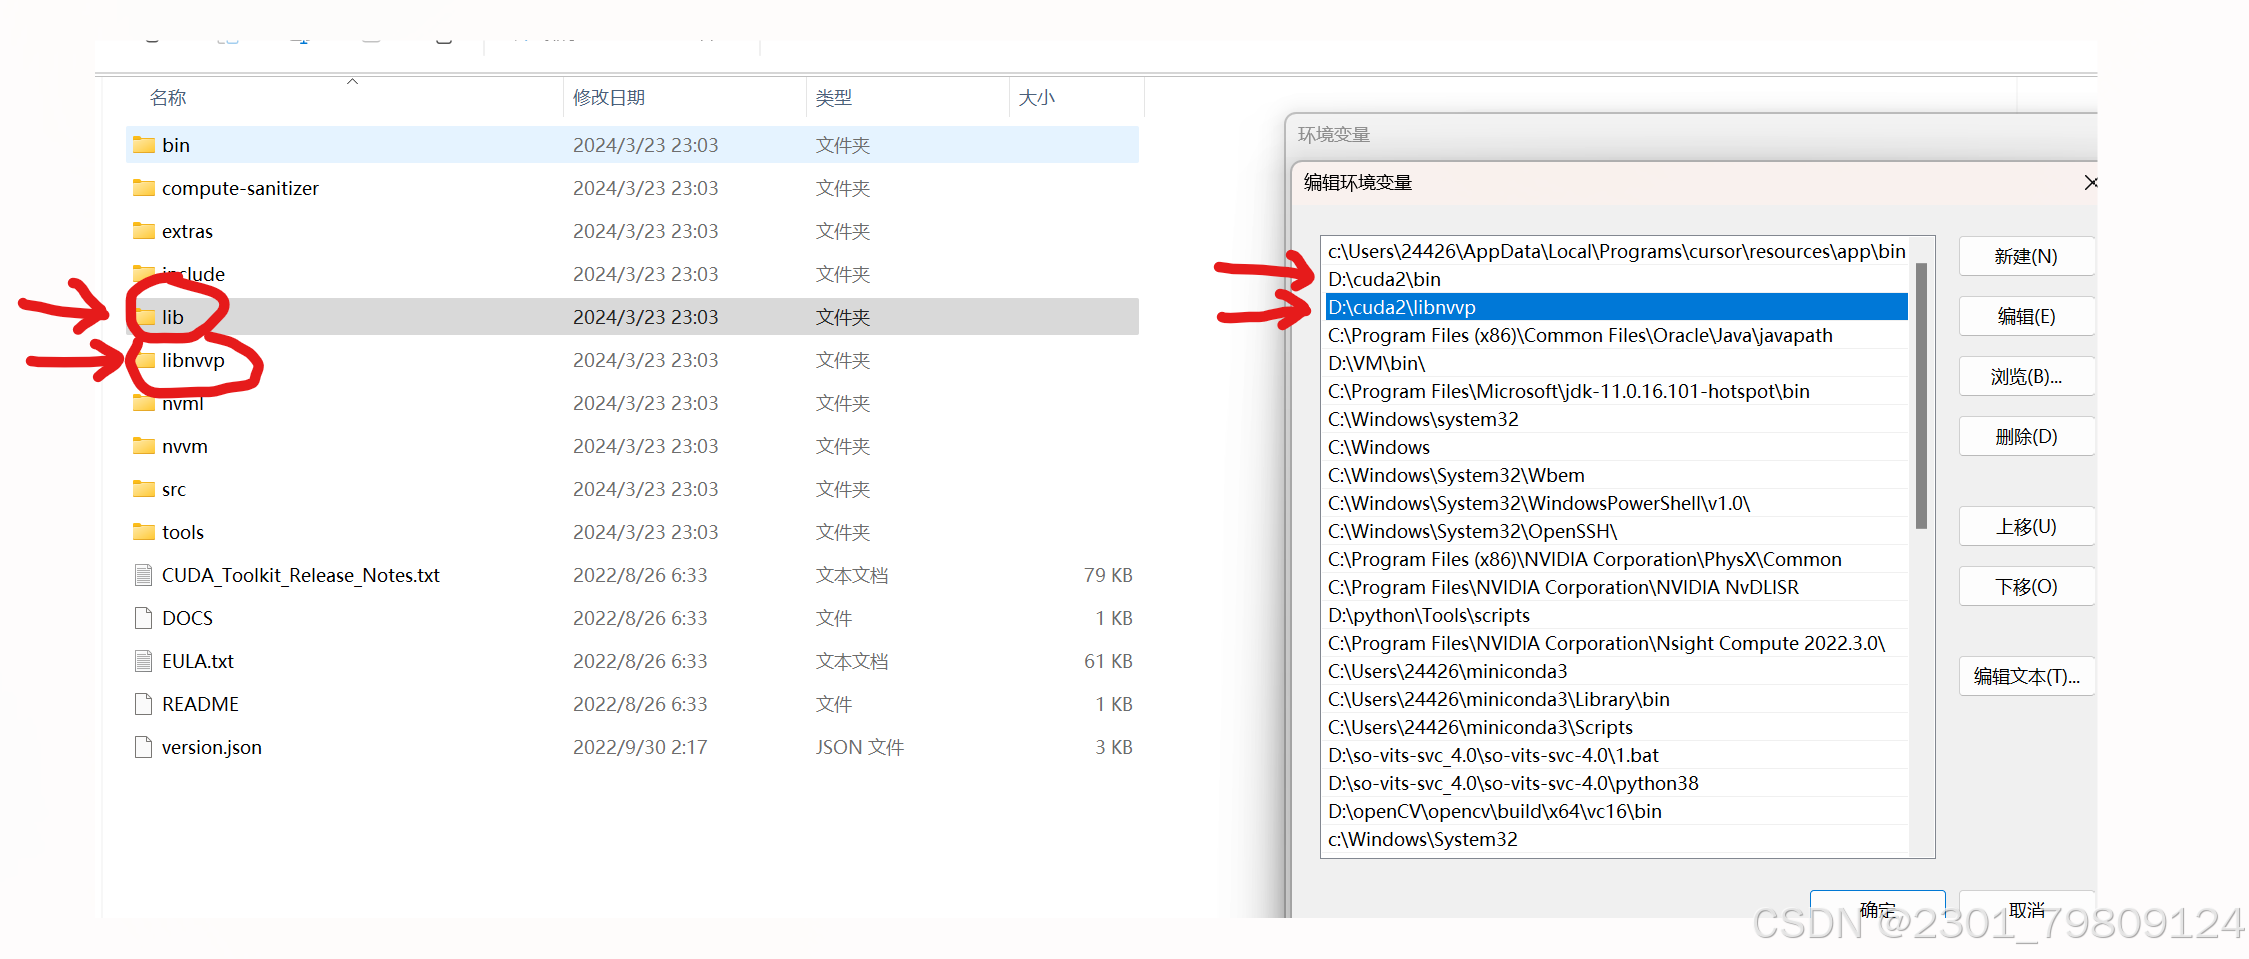
Task: Close the 编辑环境变量 dialog
Action: click(2090, 183)
